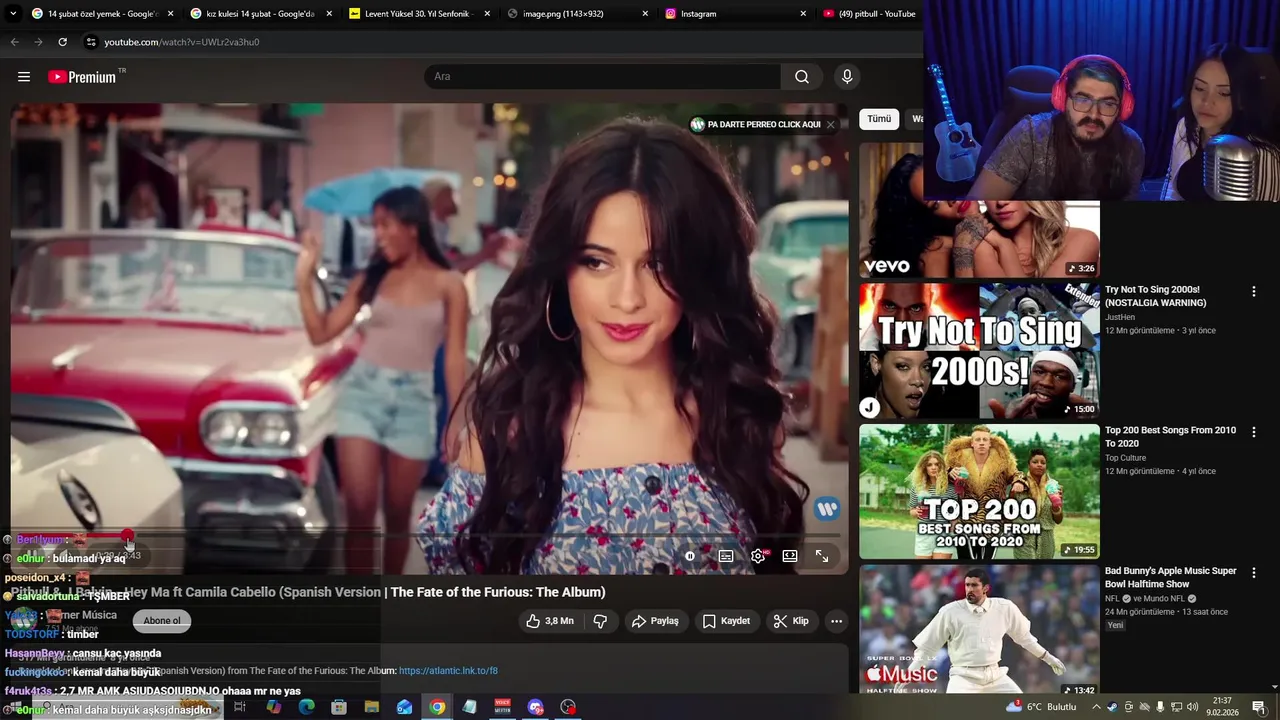The image size is (1280, 720).
Task: Click the Try Not To Sing 2000s title
Action: click(1155, 296)
